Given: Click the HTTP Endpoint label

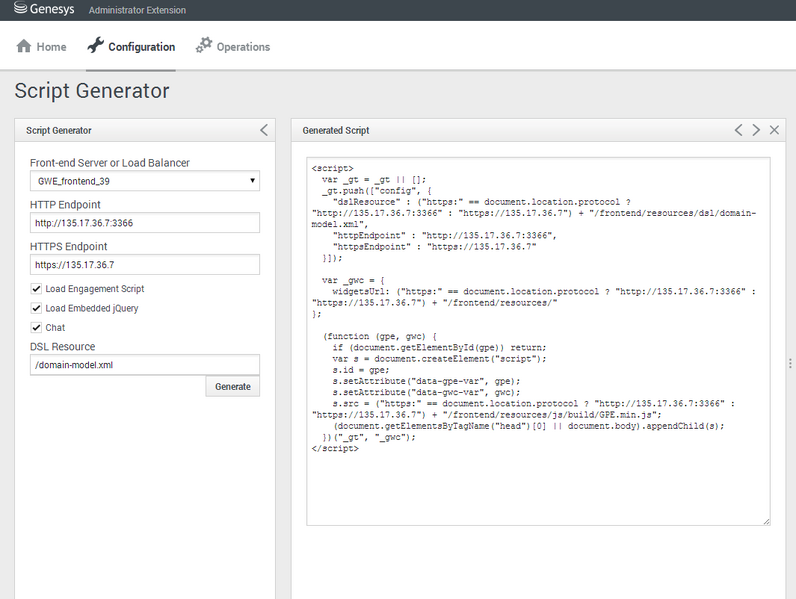Looking at the screenshot, I should pos(65,205).
